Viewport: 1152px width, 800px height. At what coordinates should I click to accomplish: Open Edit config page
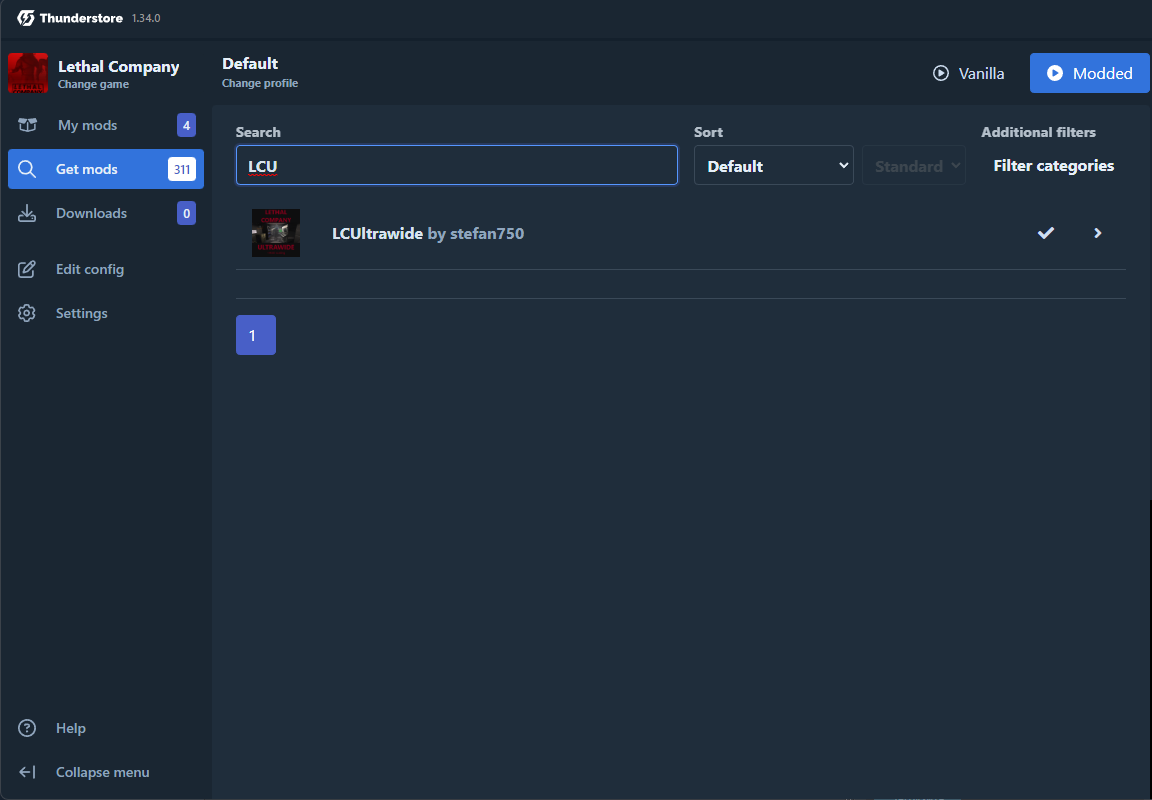pyautogui.click(x=106, y=269)
